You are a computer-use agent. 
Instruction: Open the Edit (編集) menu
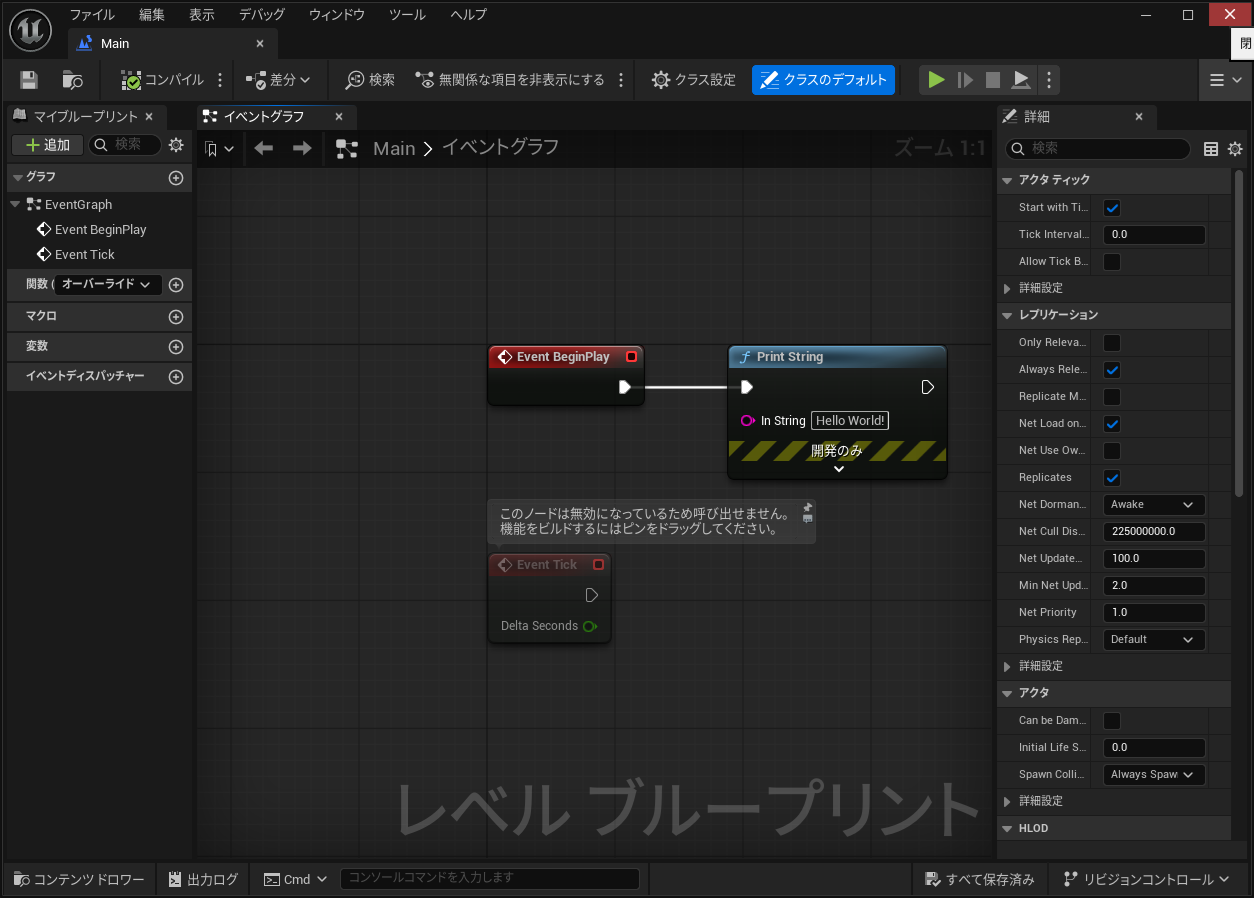(x=152, y=15)
